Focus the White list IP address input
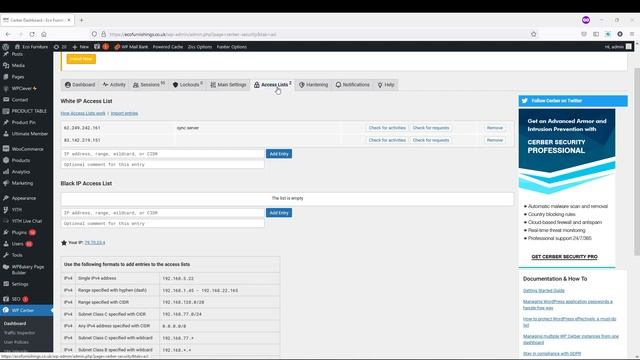The width and height of the screenshot is (640, 360). pyautogui.click(x=162, y=154)
